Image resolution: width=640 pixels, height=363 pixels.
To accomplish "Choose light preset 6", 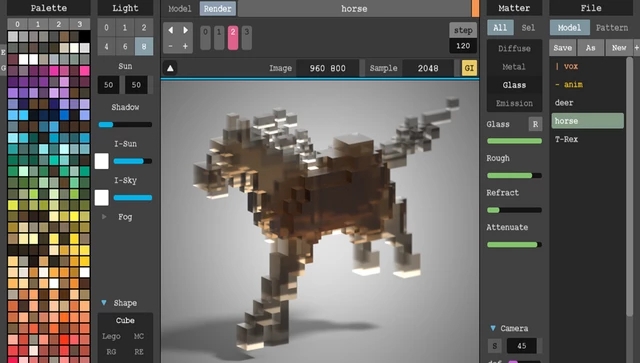I will [125, 47].
